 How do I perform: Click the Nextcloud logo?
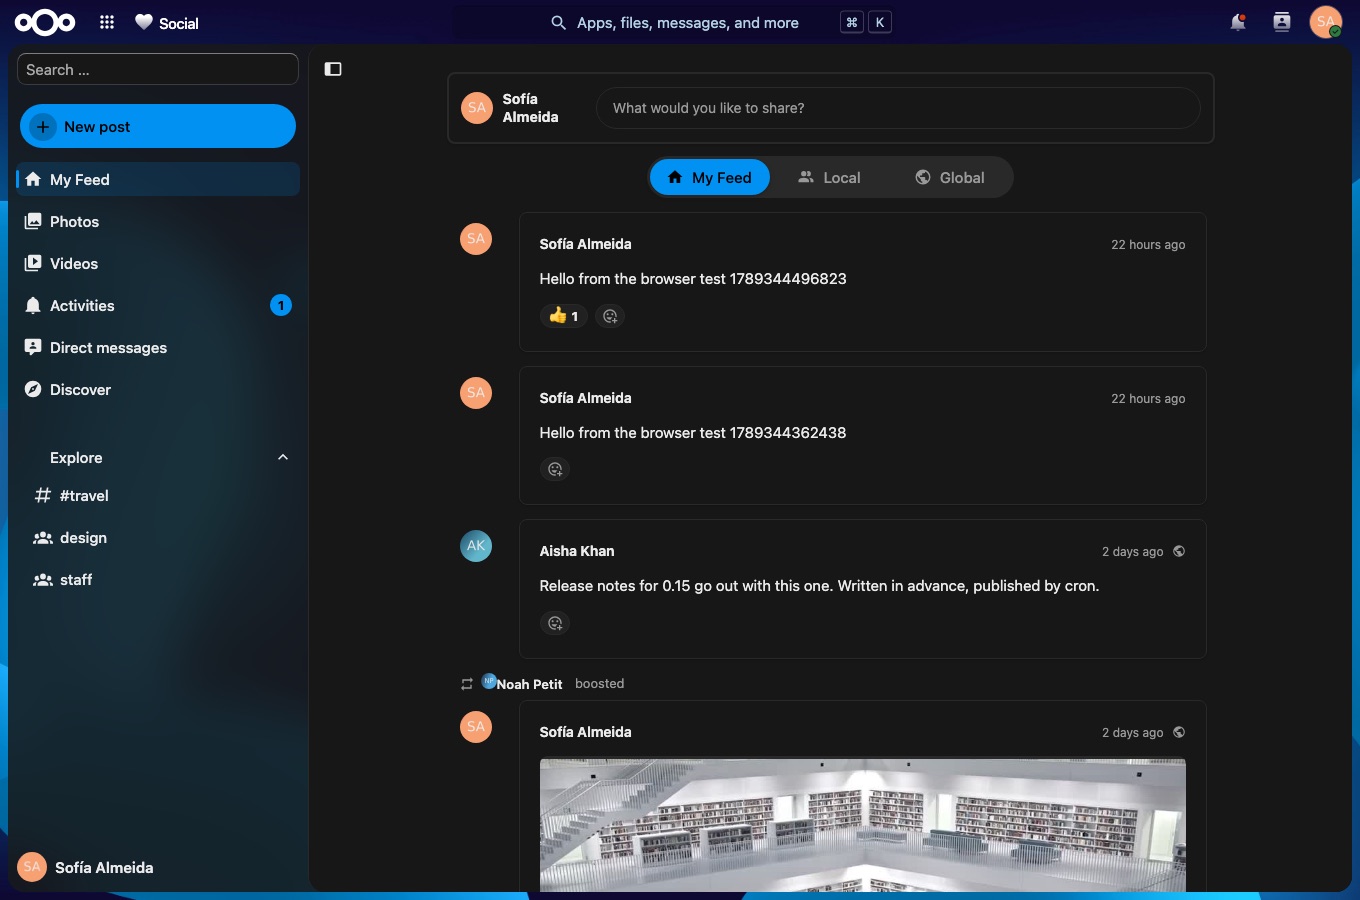45,22
